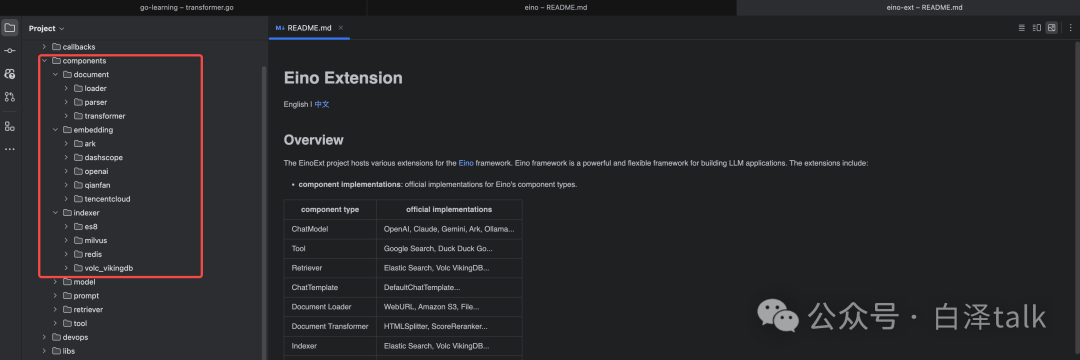1080x360 pixels.
Task: Collapse the indexer folder chevron
Action: click(56, 213)
